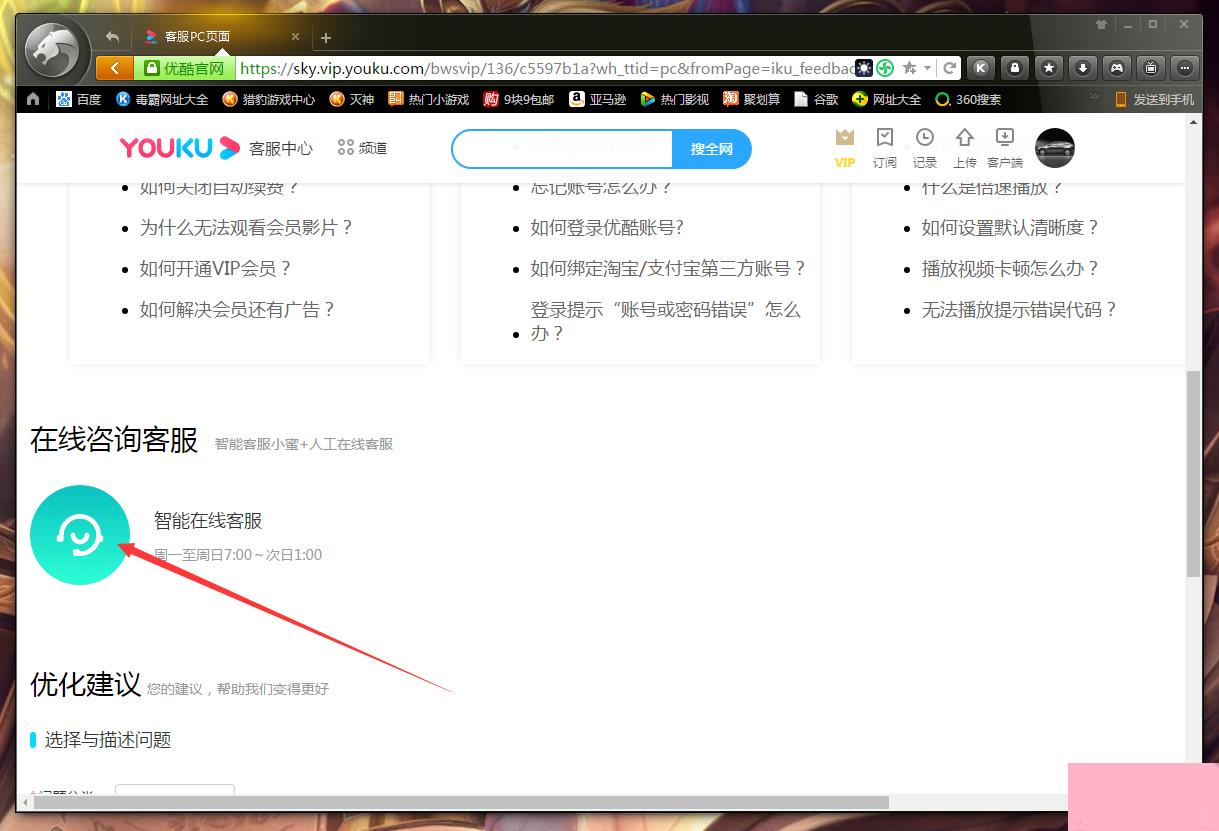
Task: Click the green shield icon in address bar
Action: tap(885, 68)
